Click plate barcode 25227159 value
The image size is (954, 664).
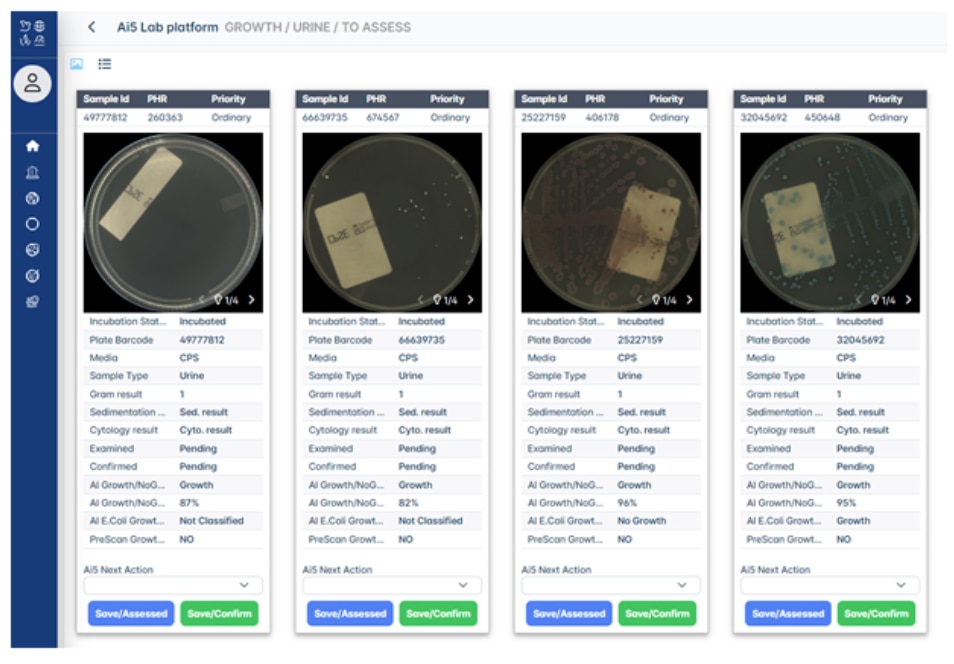[640, 340]
